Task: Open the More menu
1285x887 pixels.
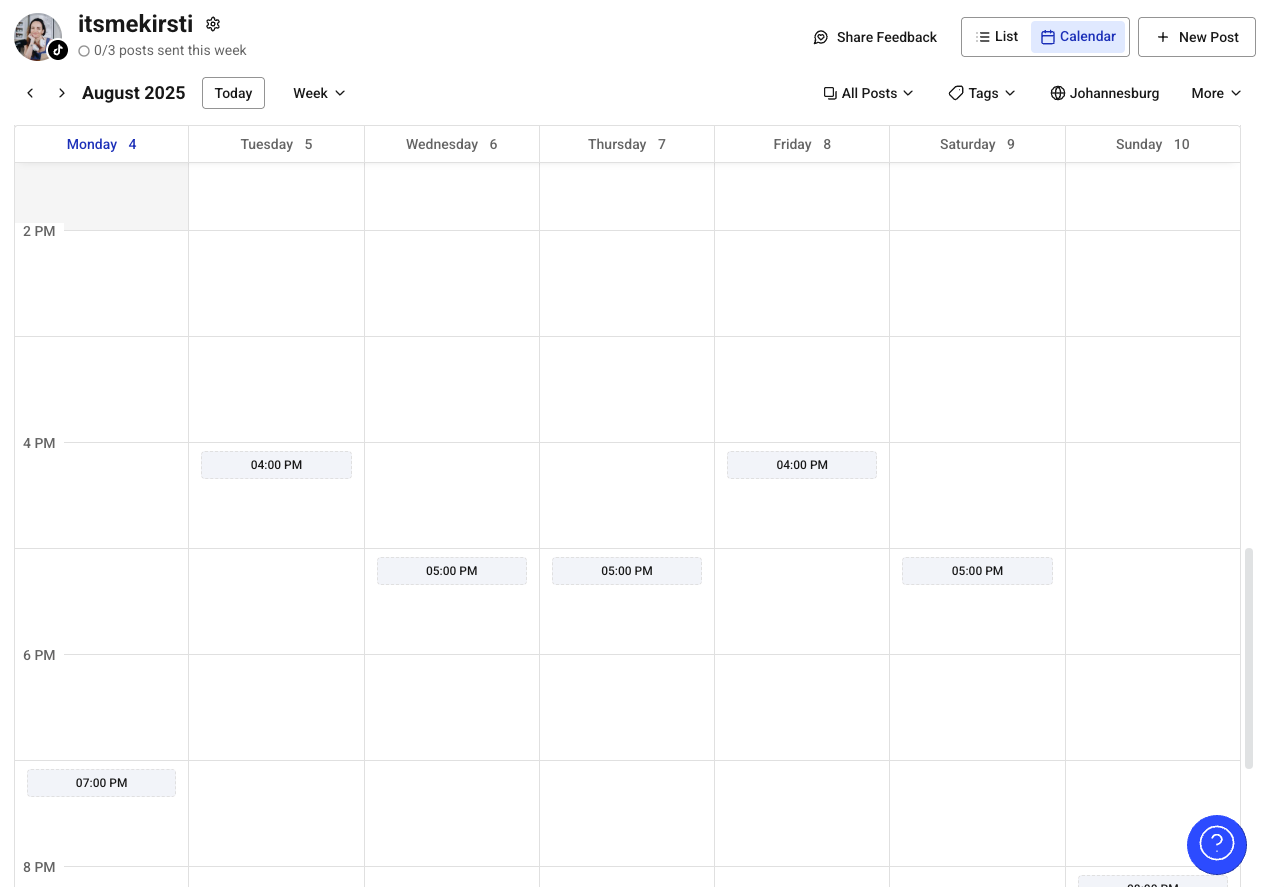Action: [x=1216, y=93]
